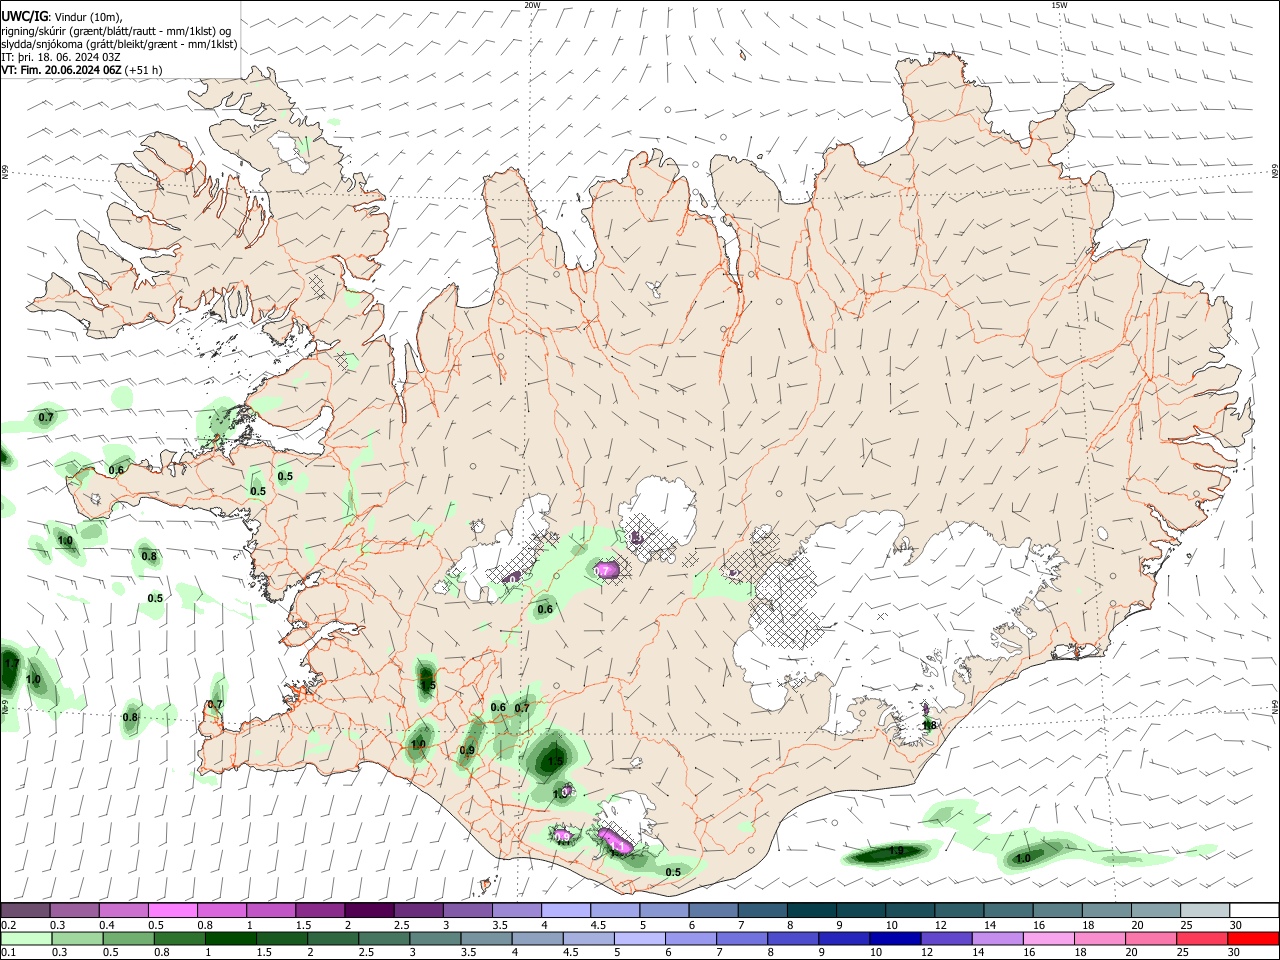
Task: Select the 1.8 value near the southeast glacier tip
Action: (x=929, y=726)
